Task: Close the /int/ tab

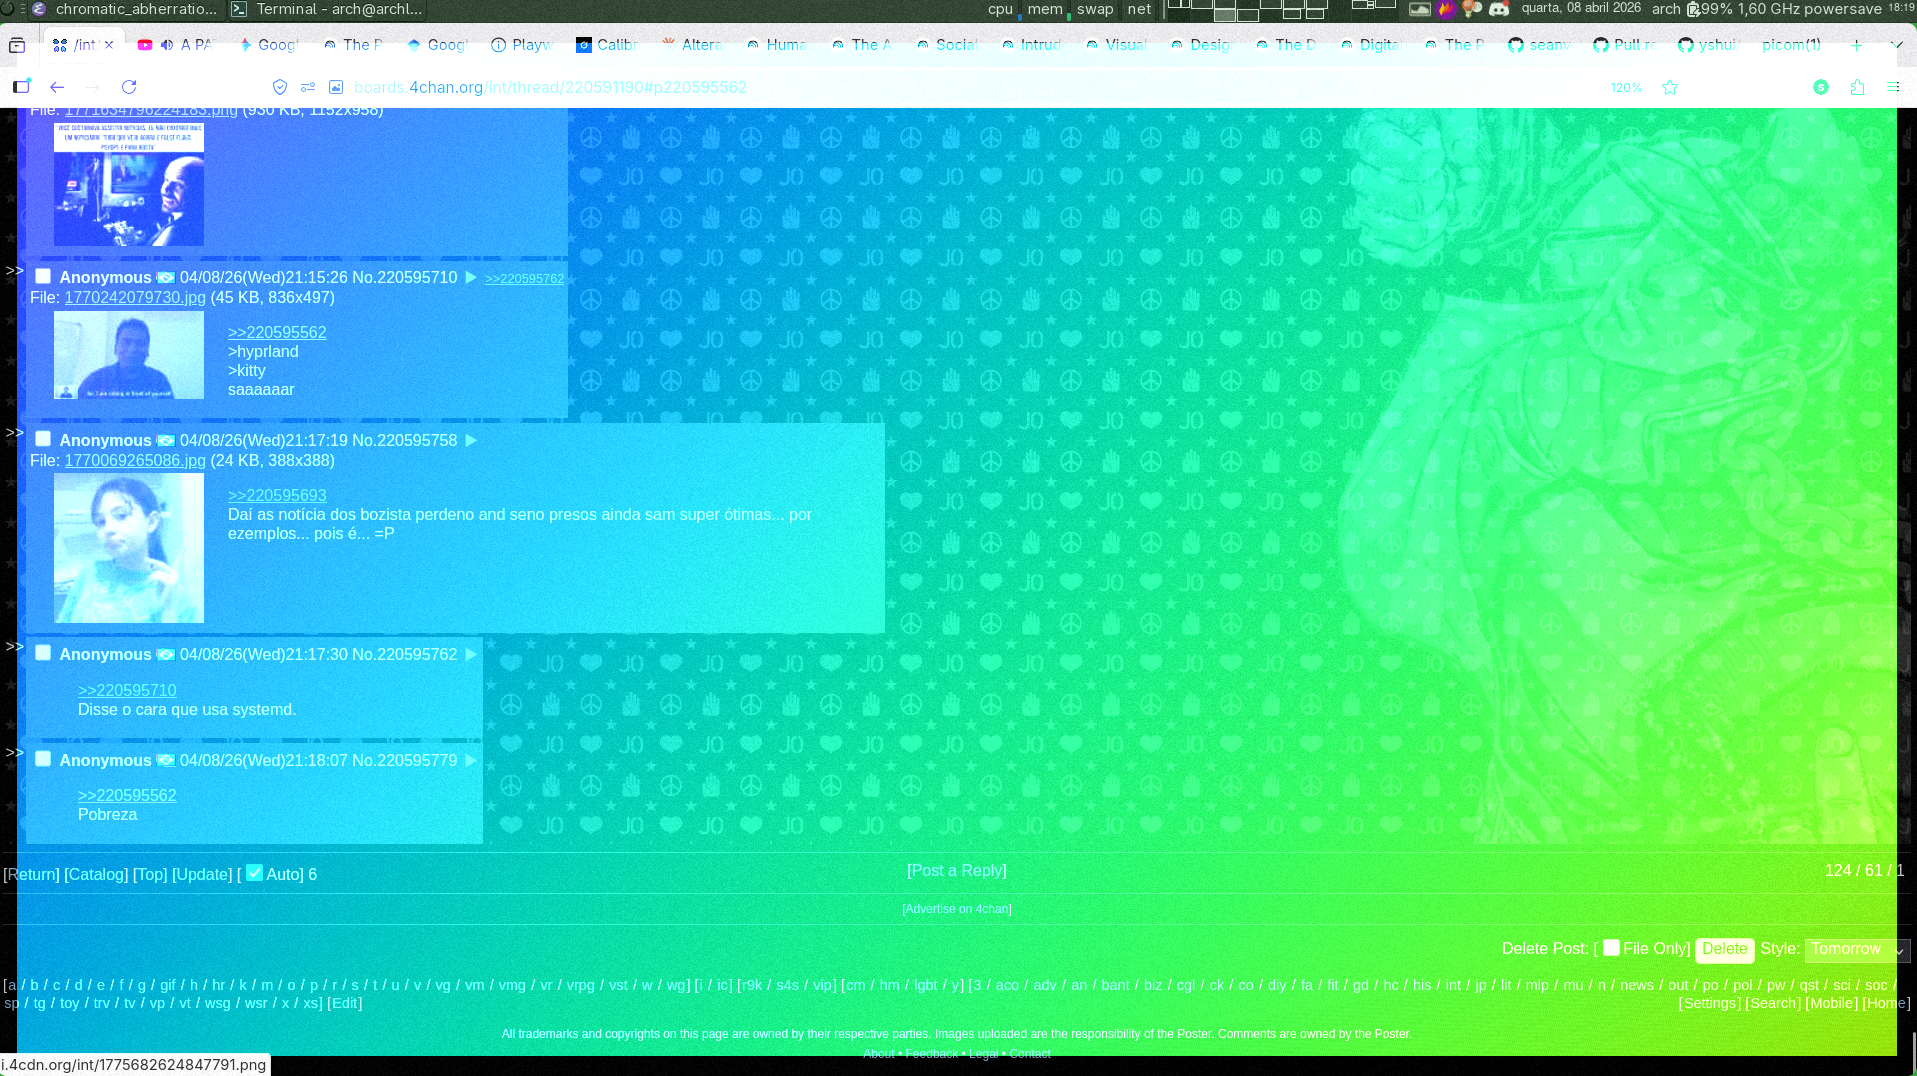Action: 109,45
